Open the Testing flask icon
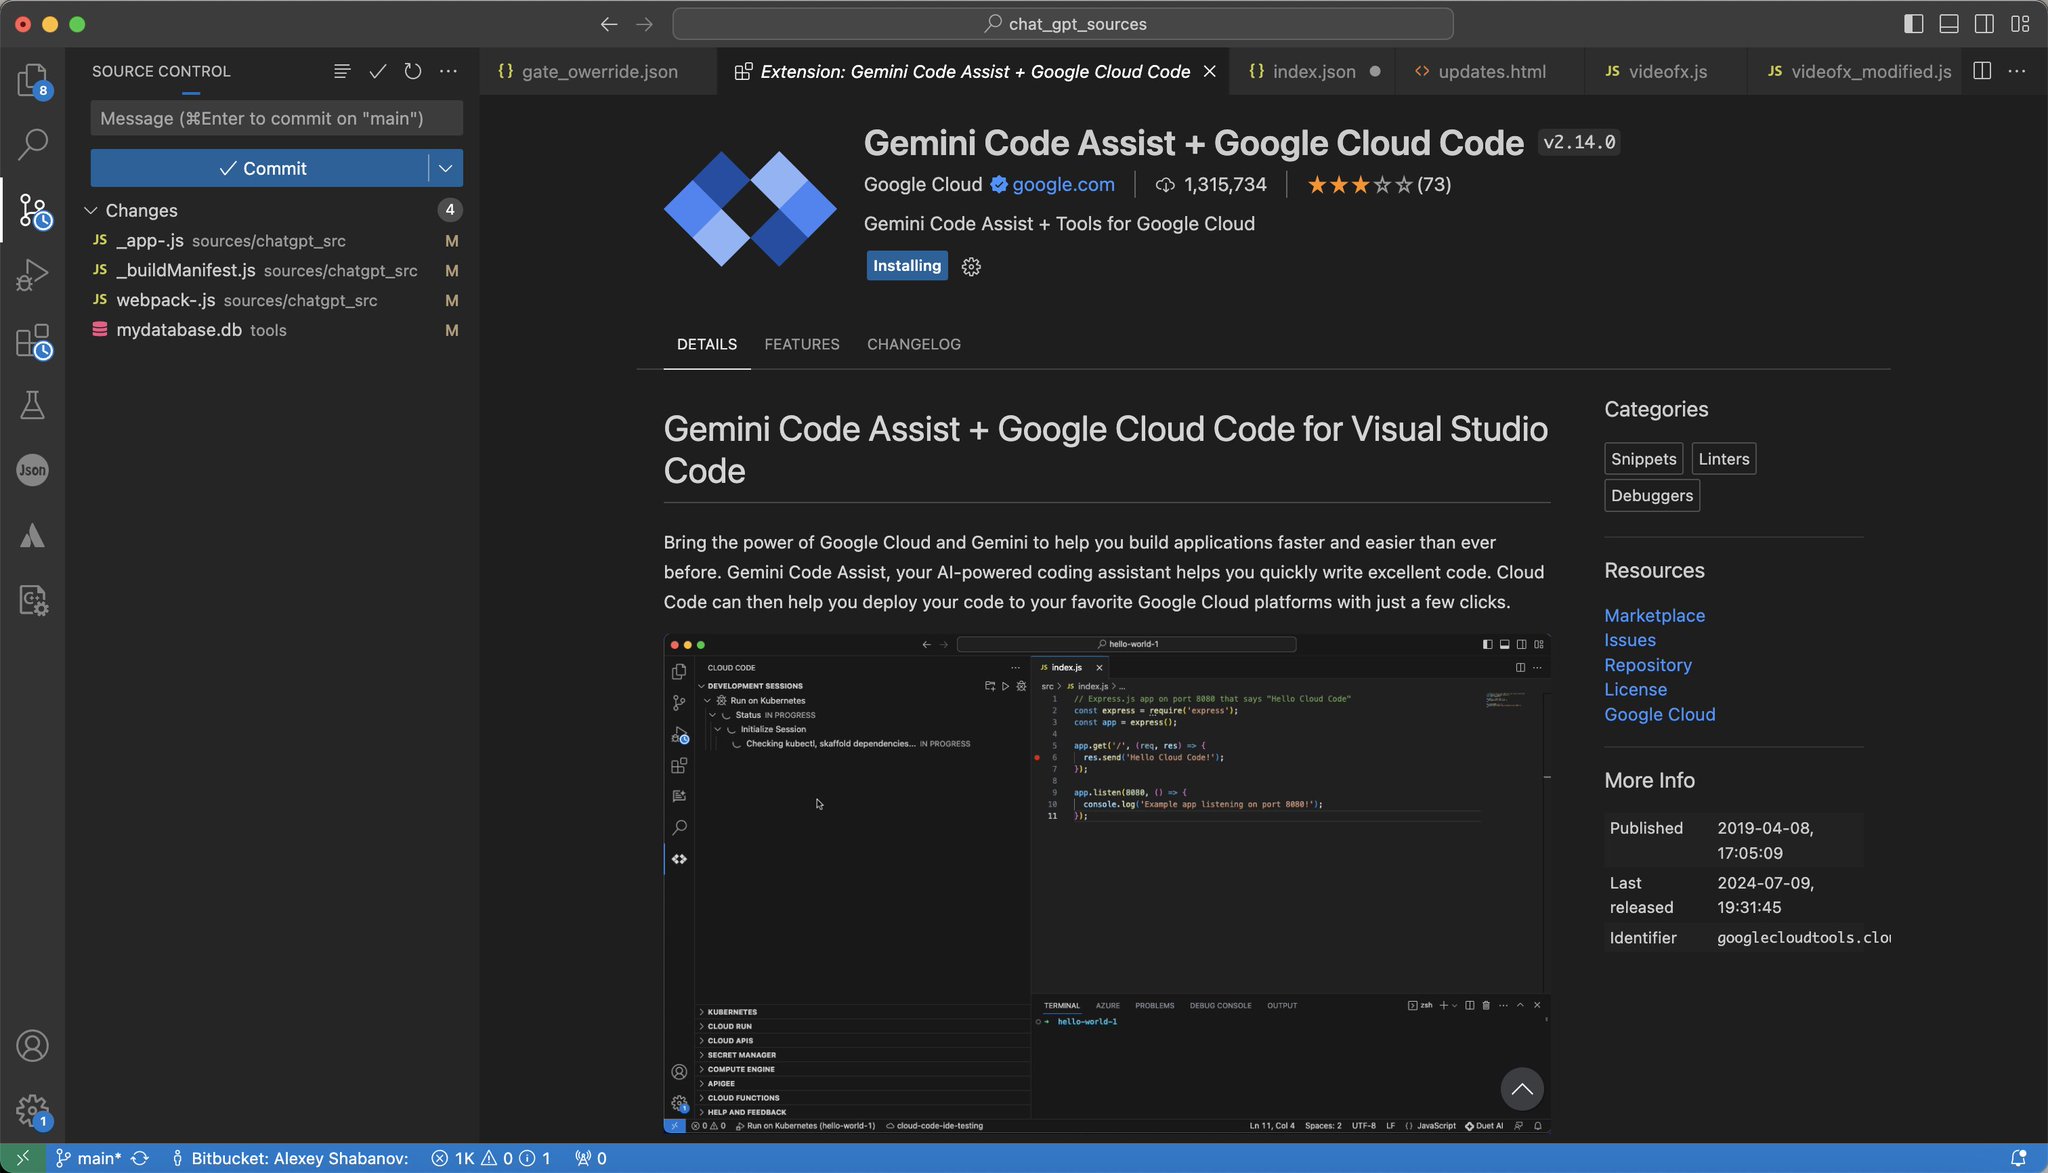Screen dimensions: 2048x1173 (32, 405)
